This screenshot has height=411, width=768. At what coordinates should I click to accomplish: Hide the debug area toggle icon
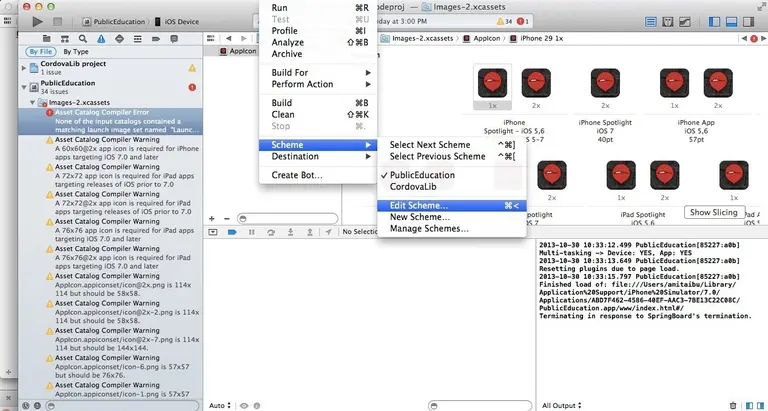(213, 232)
